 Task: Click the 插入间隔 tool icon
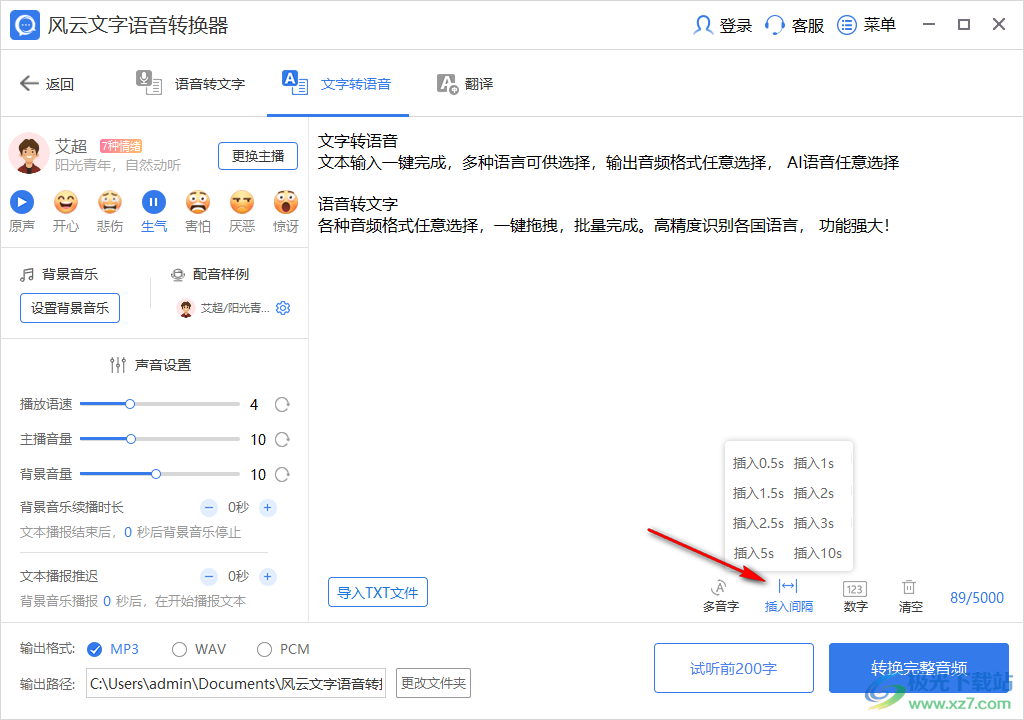pyautogui.click(x=788, y=586)
